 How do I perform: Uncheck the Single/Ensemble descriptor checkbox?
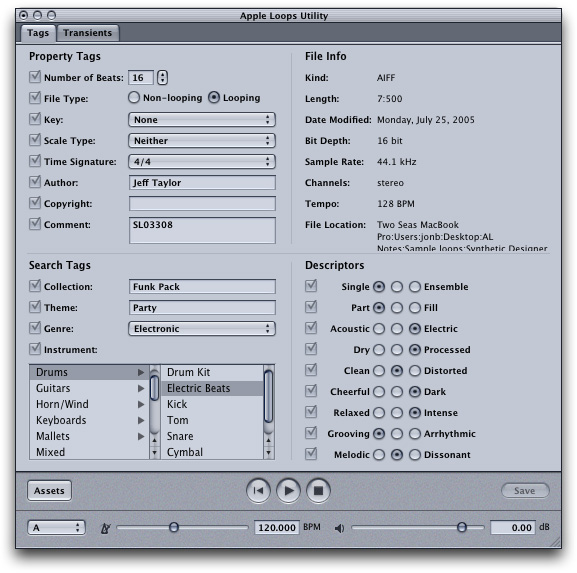tap(311, 286)
